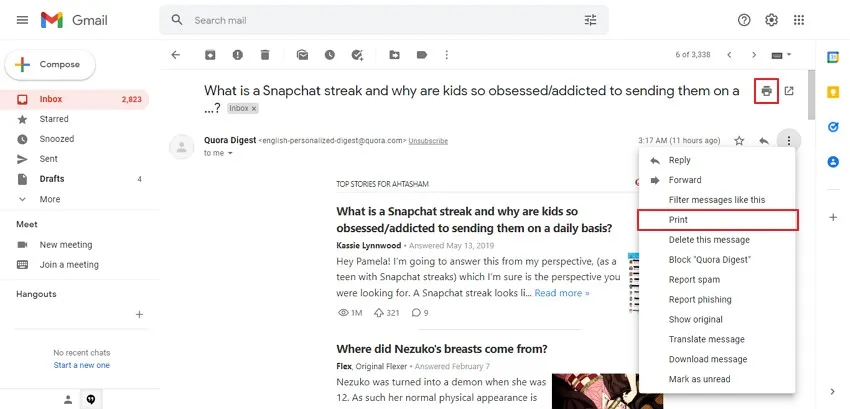Click the Unsubscribe link
The image size is (850, 409).
coord(428,141)
